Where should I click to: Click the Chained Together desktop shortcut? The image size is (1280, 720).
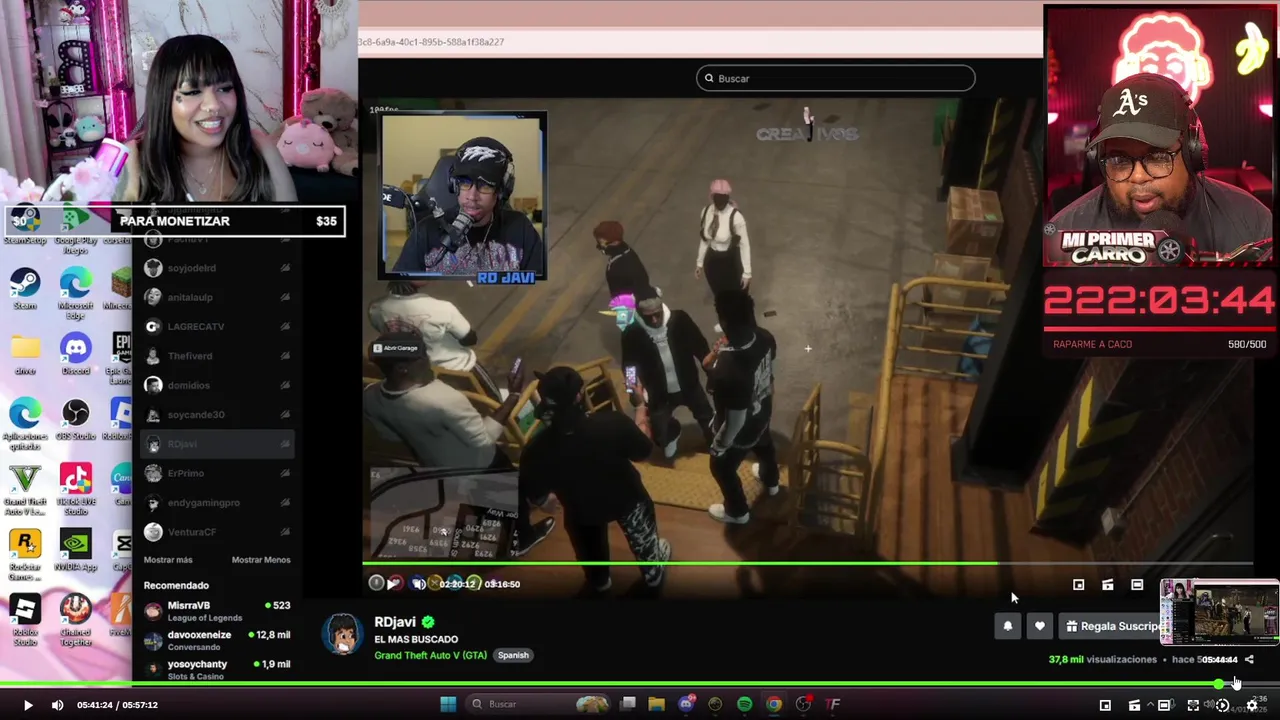point(76,620)
